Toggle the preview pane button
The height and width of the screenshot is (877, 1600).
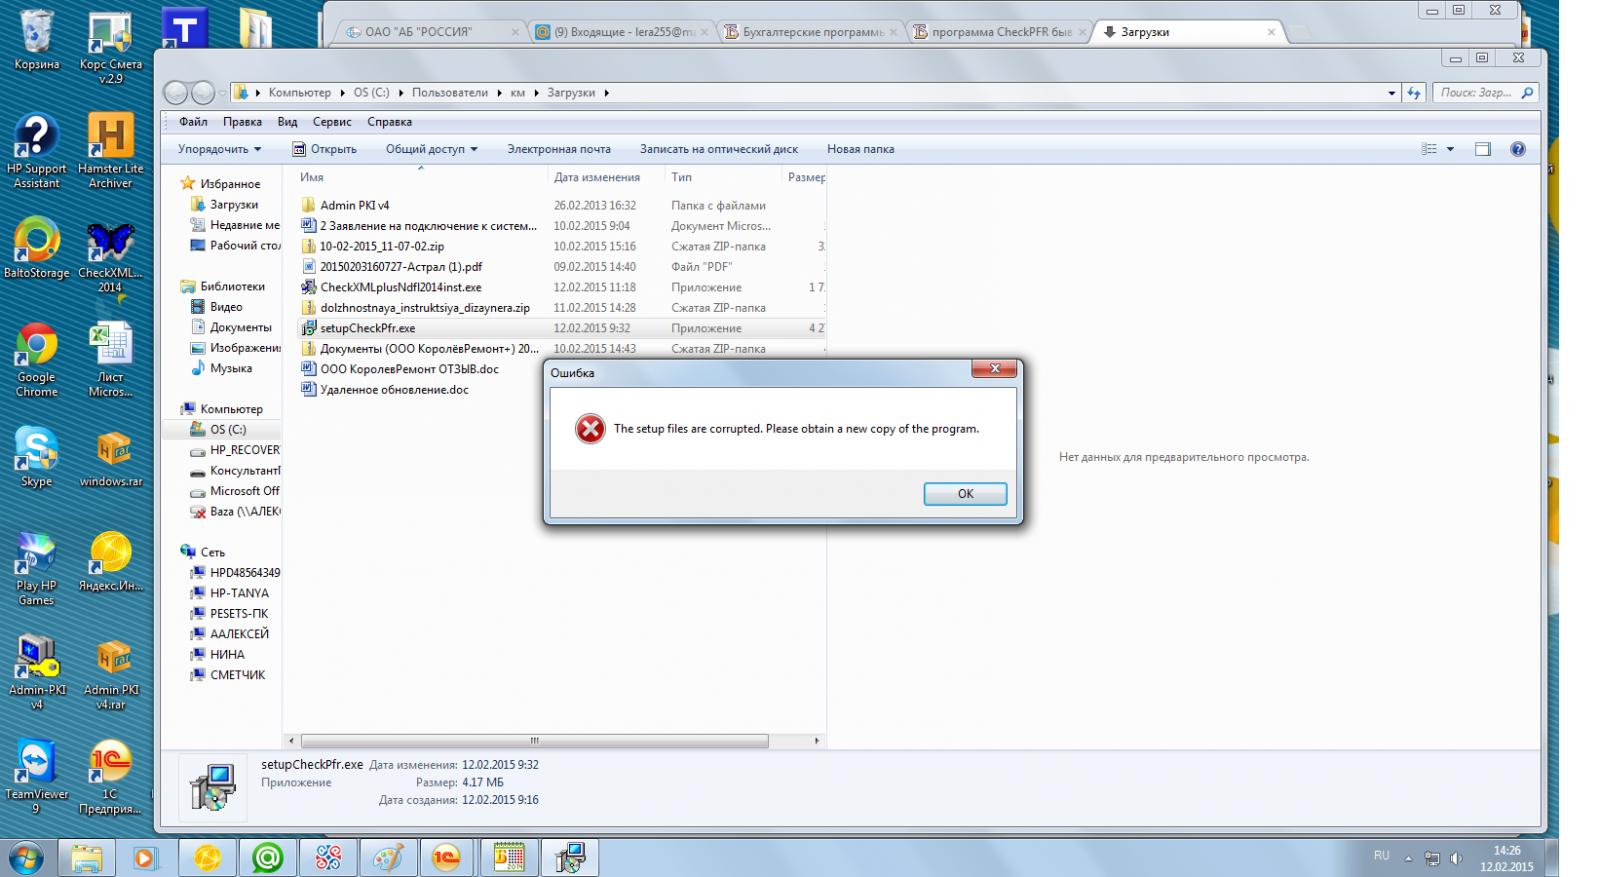tap(1482, 149)
